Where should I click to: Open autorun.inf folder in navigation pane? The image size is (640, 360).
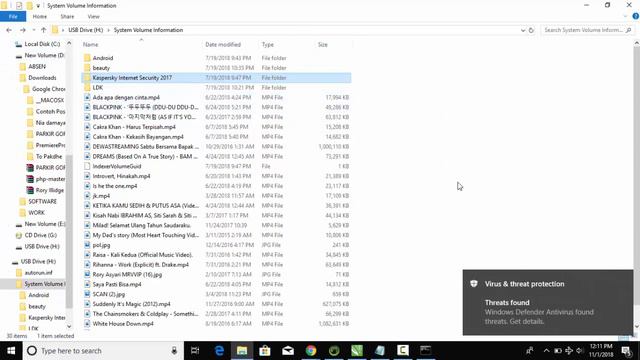pyautogui.click(x=38, y=273)
